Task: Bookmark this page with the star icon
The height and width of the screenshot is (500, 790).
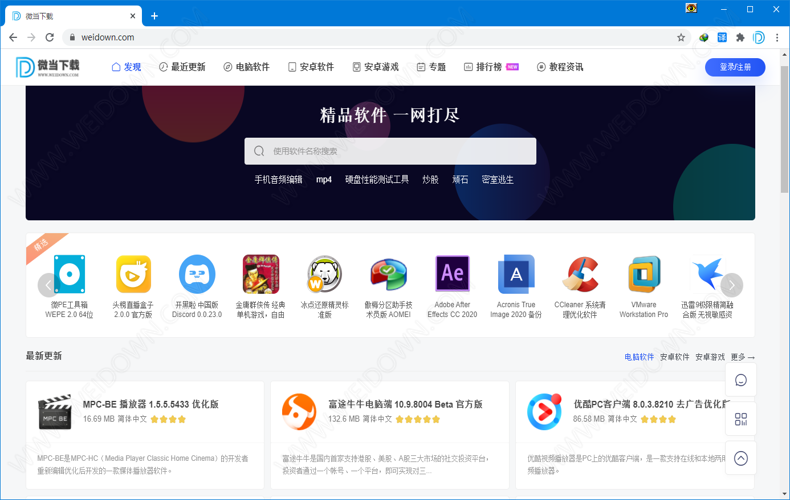Action: click(681, 37)
